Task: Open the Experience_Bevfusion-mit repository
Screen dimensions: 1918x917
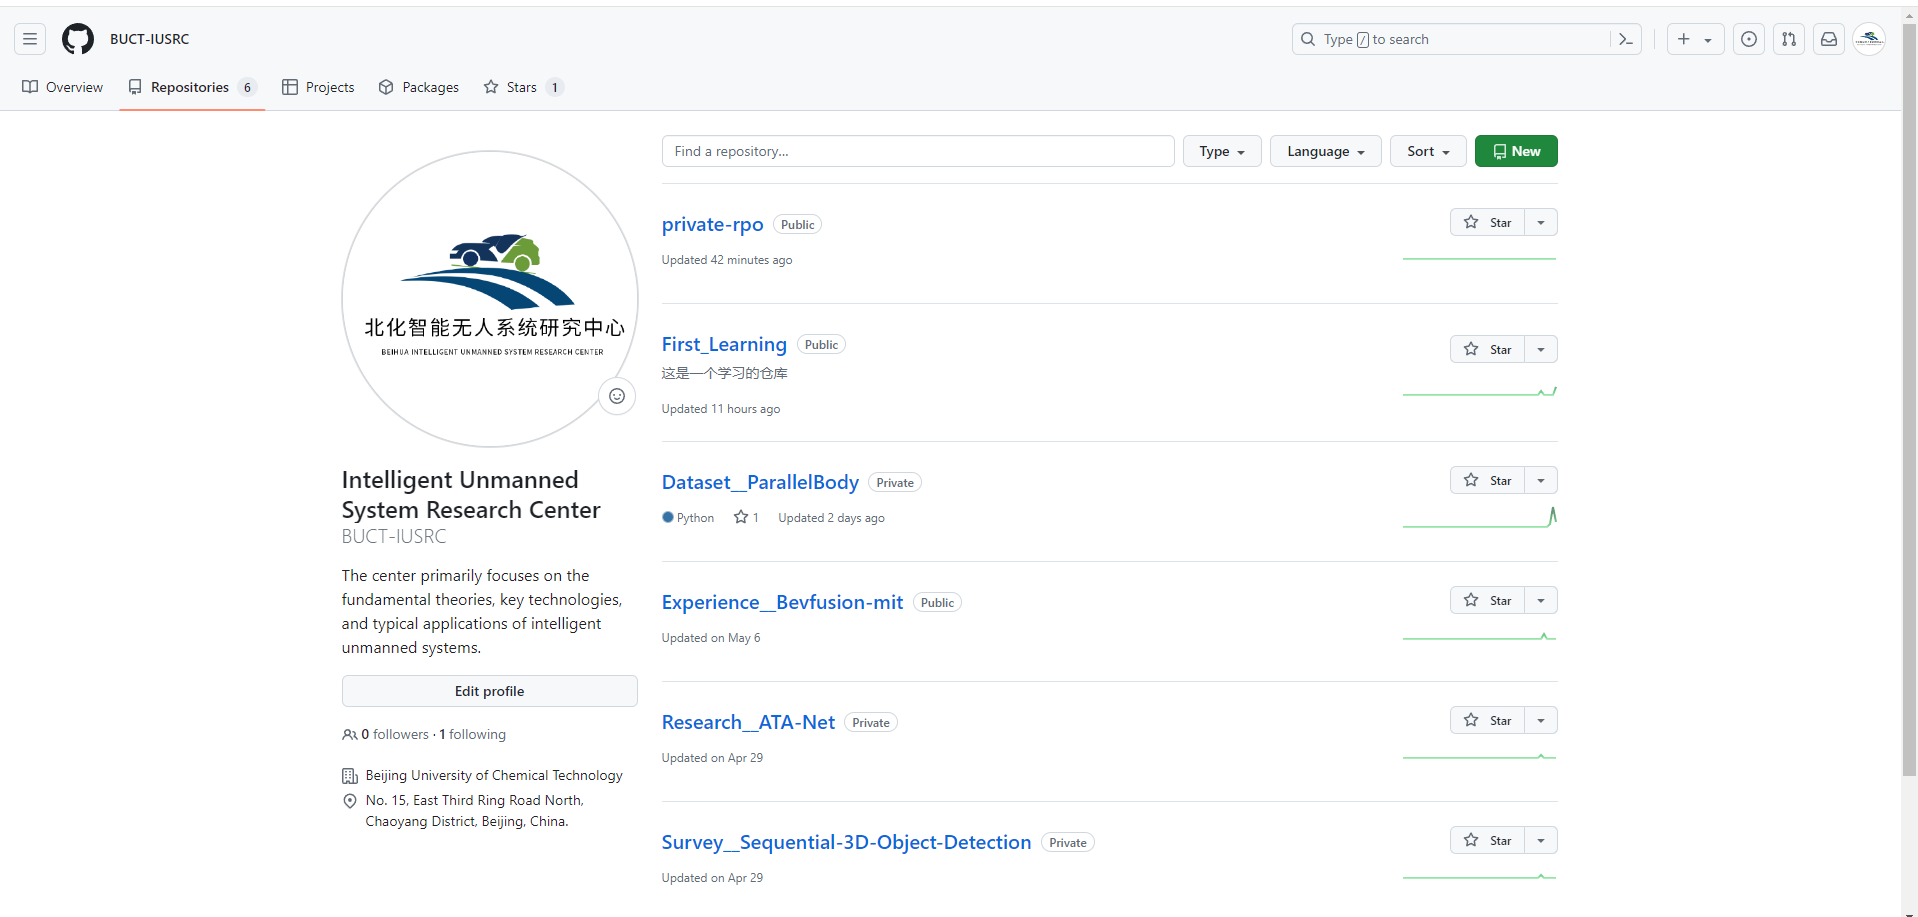Action: coord(782,602)
